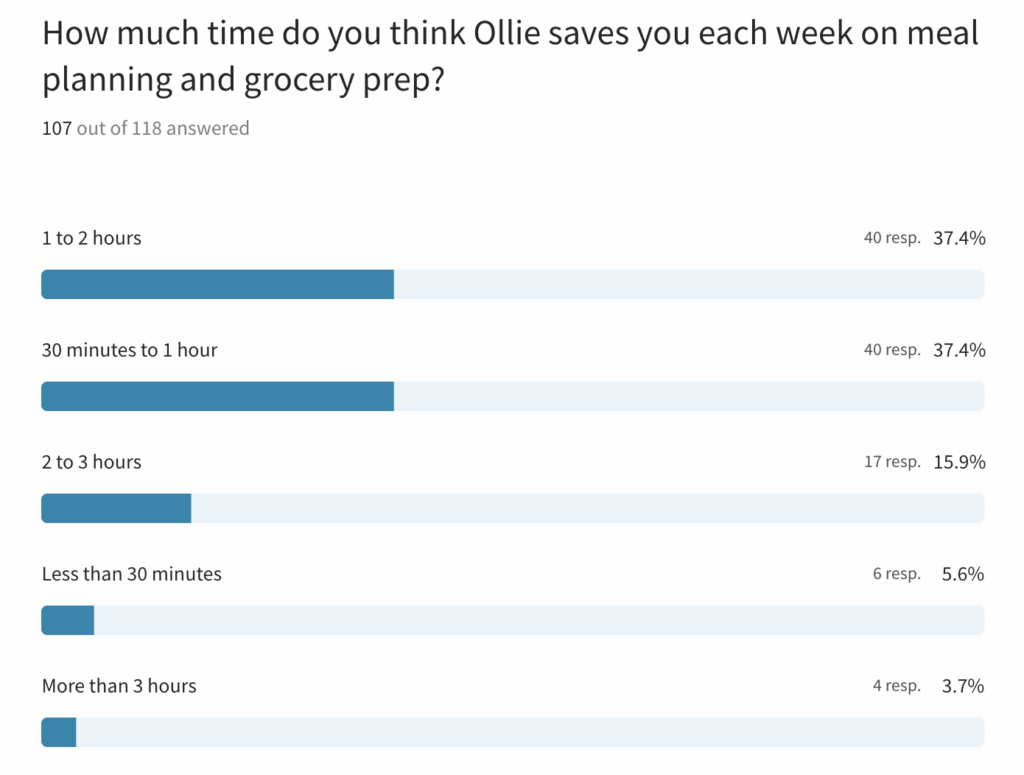Click the "17 resp." response count

click(x=892, y=462)
